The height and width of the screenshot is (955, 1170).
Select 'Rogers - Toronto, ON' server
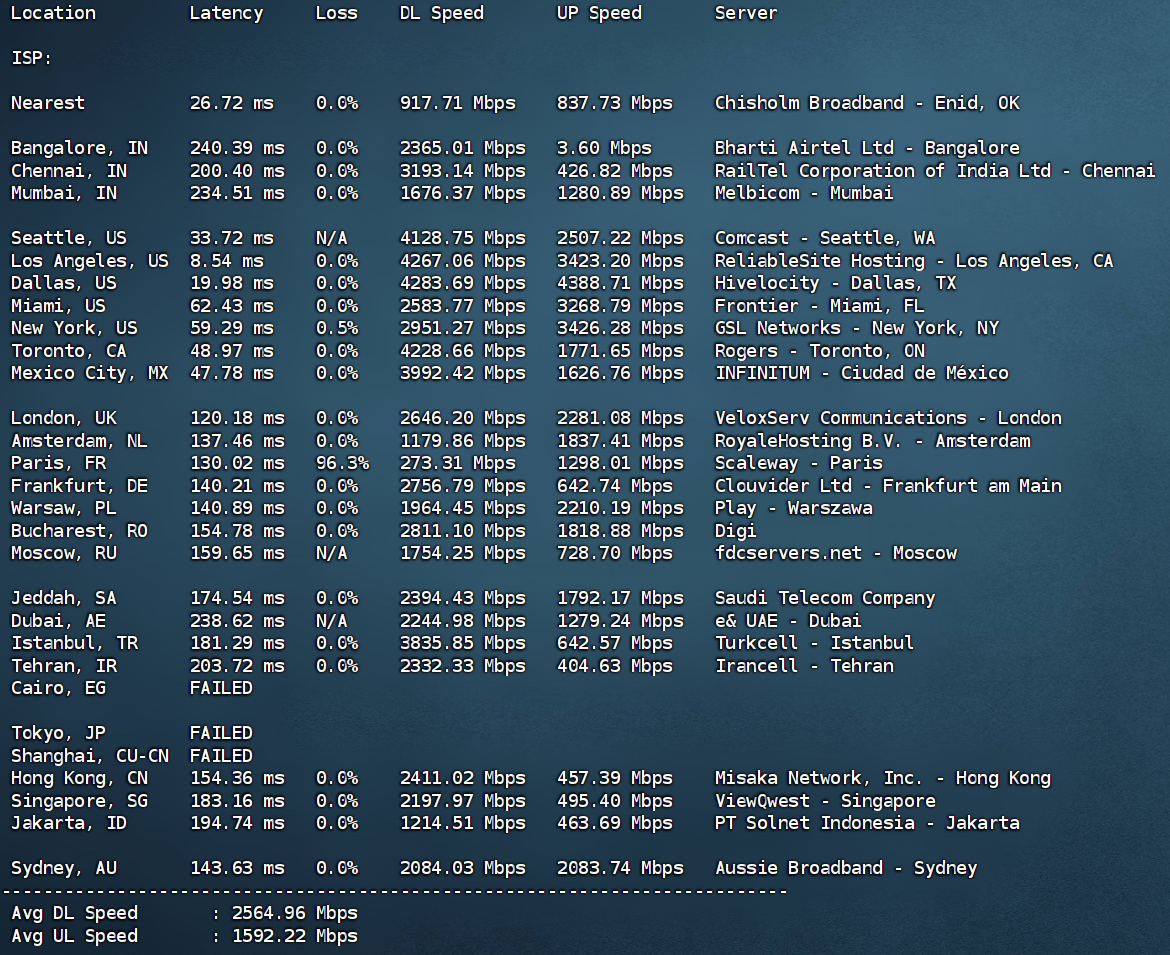coord(820,351)
